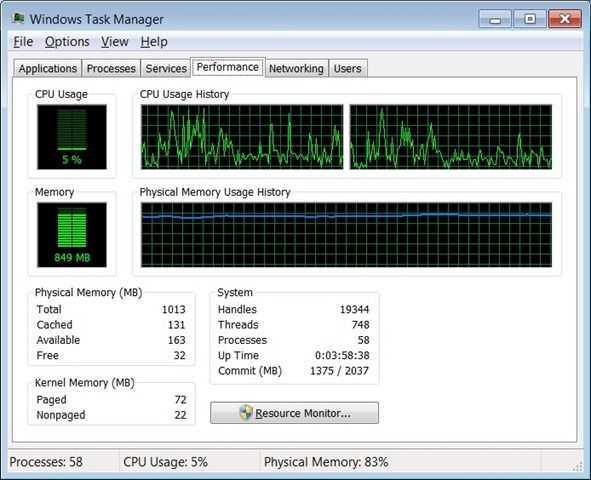The image size is (591, 480).
Task: Click the 'Available' label
Action: pyautogui.click(x=58, y=340)
